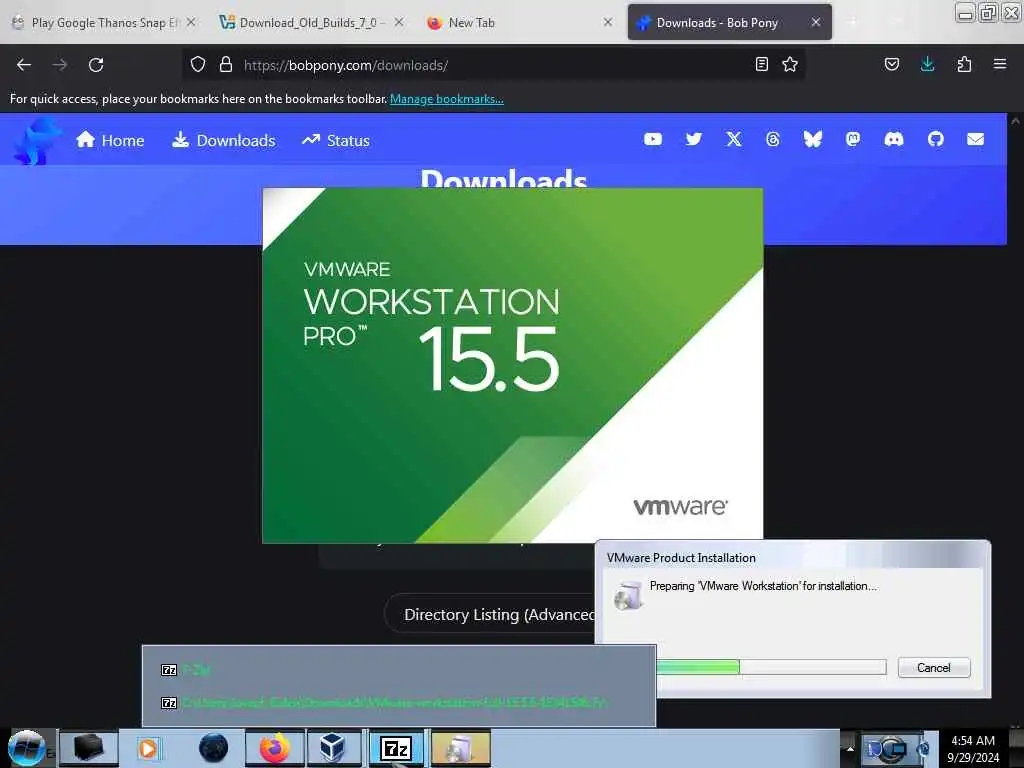Close the New Tab tab
1024x768 pixels.
pyautogui.click(x=608, y=22)
